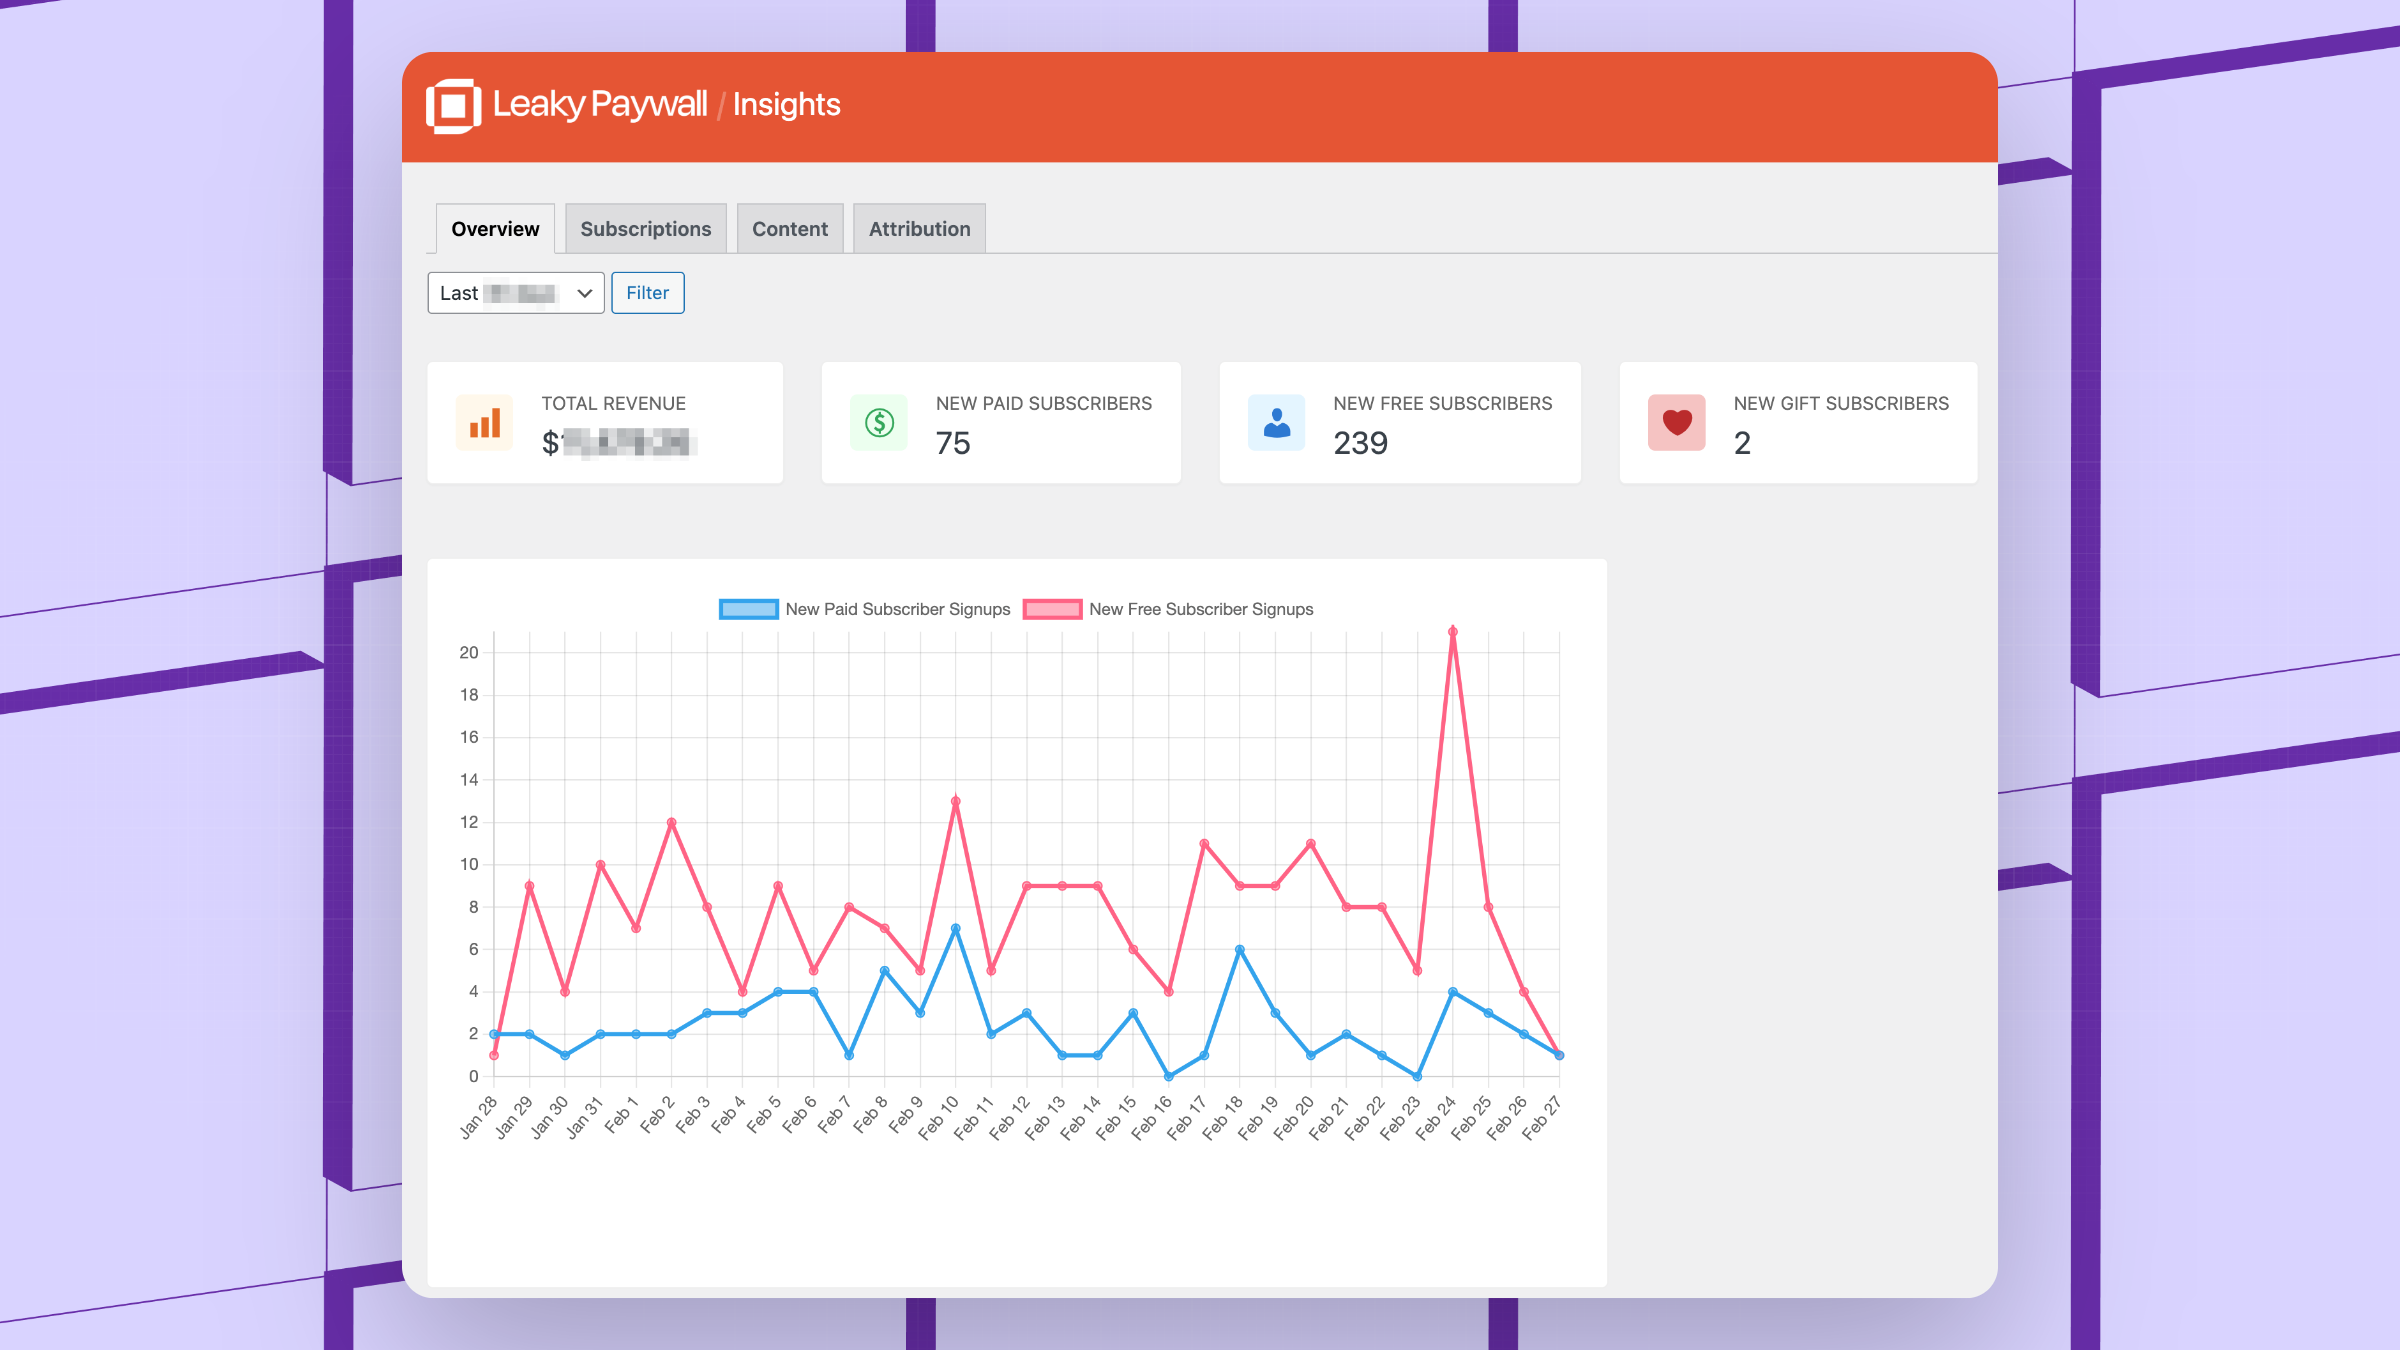Click the value 2 under gift subscribers
This screenshot has width=2400, height=1350.
point(1743,443)
